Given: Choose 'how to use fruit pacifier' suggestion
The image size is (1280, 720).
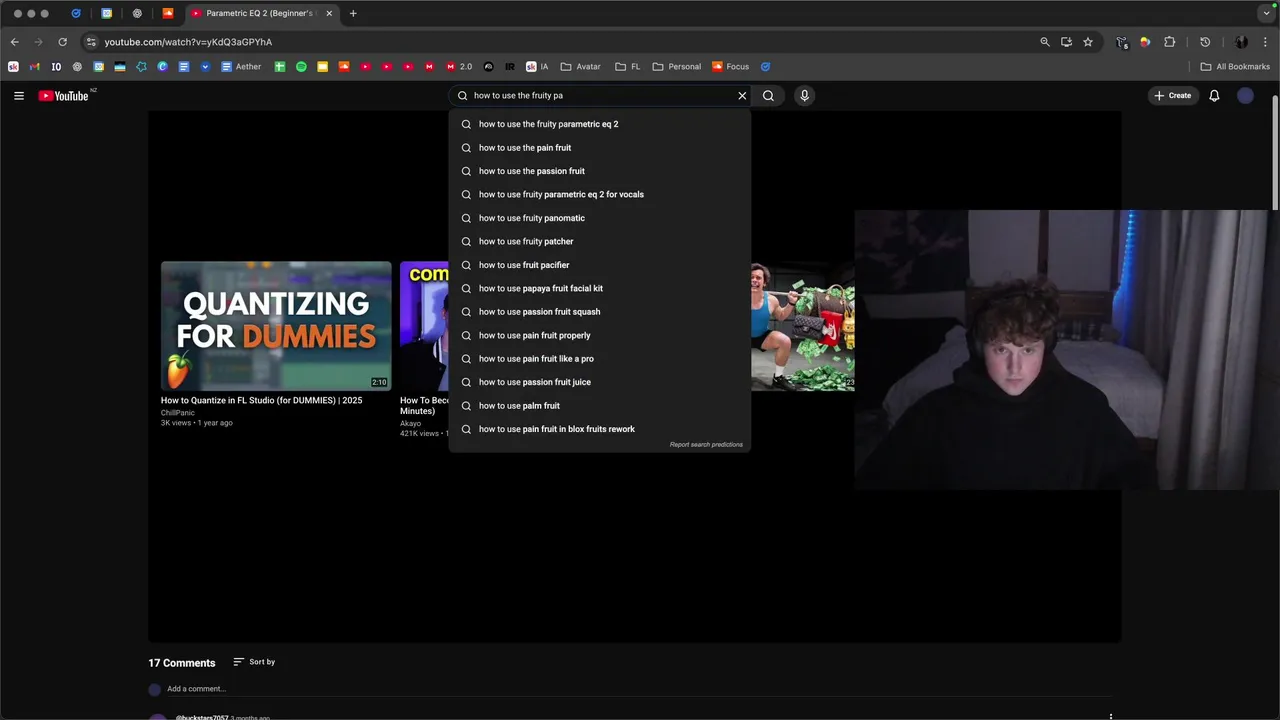Looking at the screenshot, I should 599,265.
